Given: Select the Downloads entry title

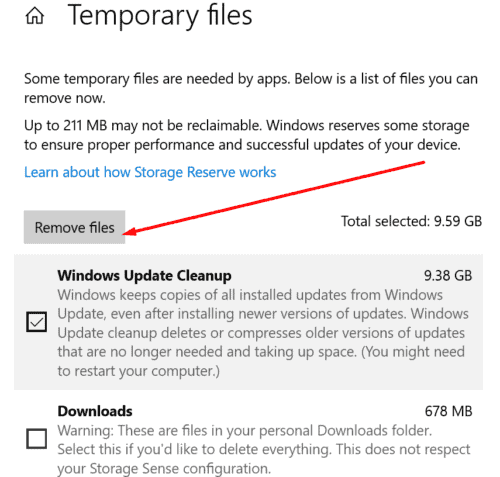Looking at the screenshot, I should 95,411.
